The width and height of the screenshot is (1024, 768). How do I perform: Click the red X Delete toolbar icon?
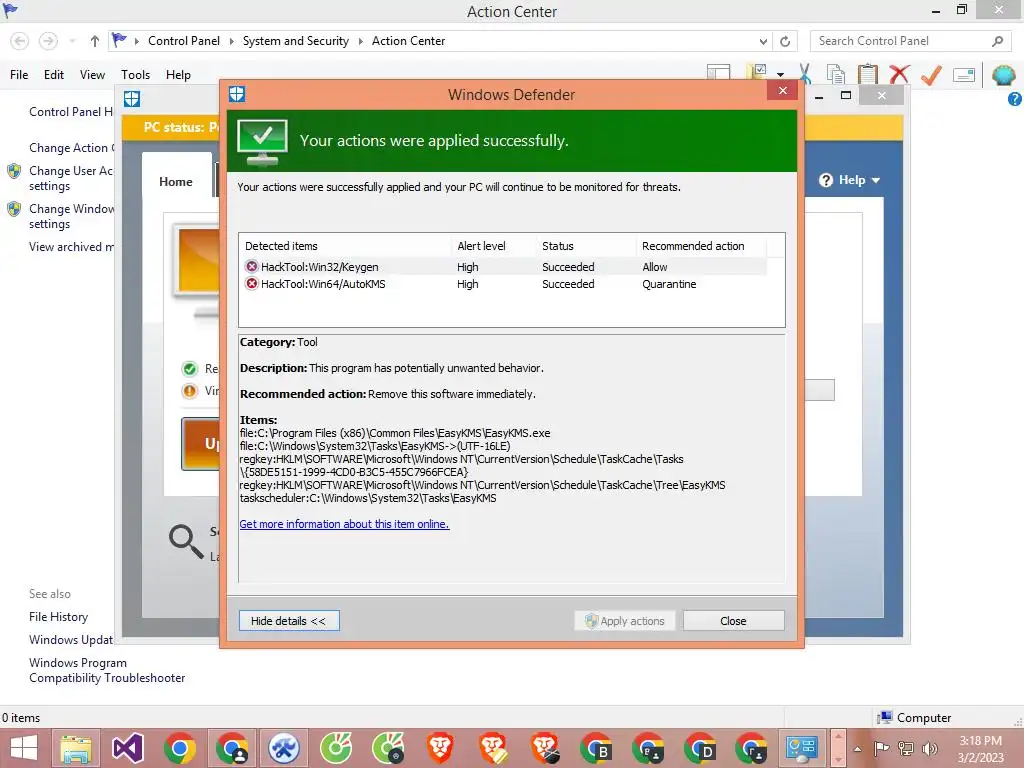[x=899, y=74]
